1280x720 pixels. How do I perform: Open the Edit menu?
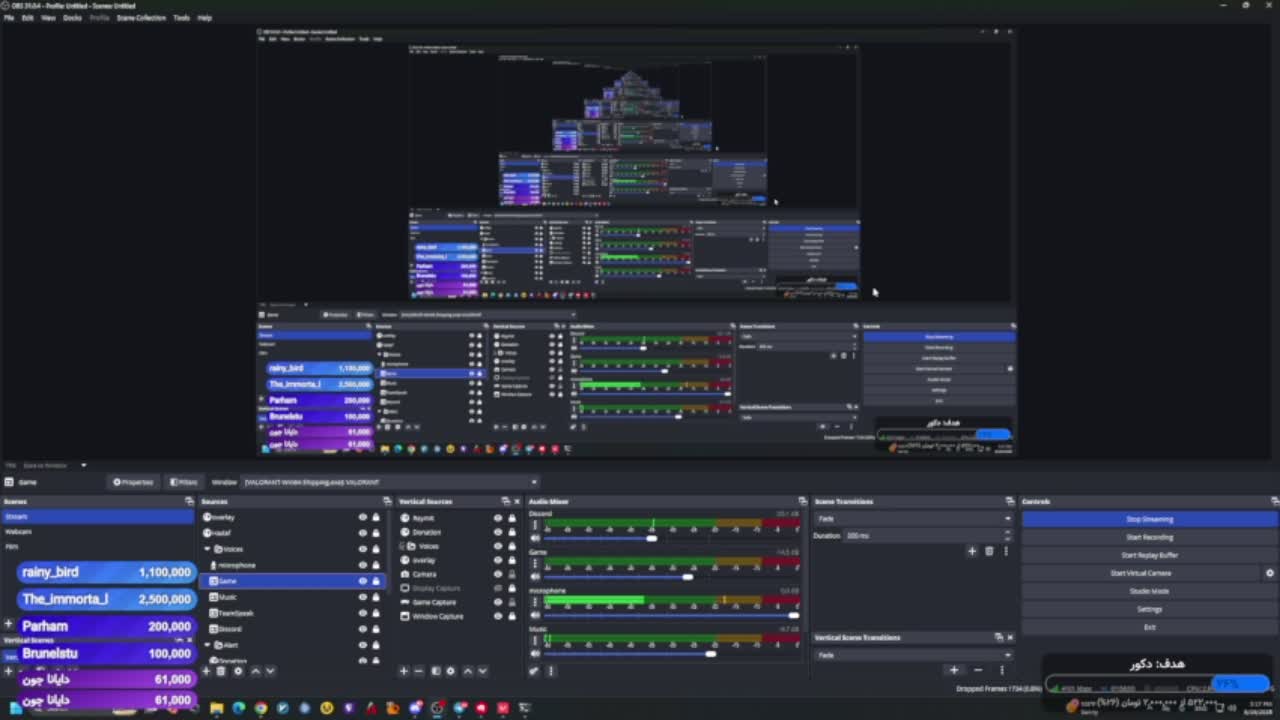tap(28, 18)
